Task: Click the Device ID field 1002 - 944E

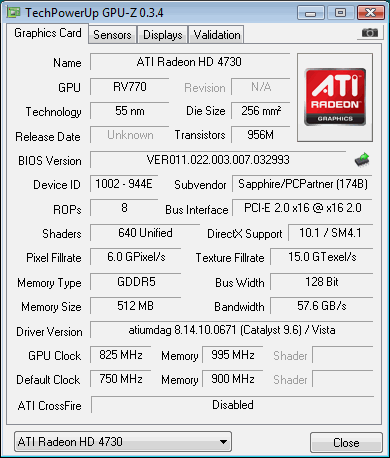Action: (x=124, y=184)
